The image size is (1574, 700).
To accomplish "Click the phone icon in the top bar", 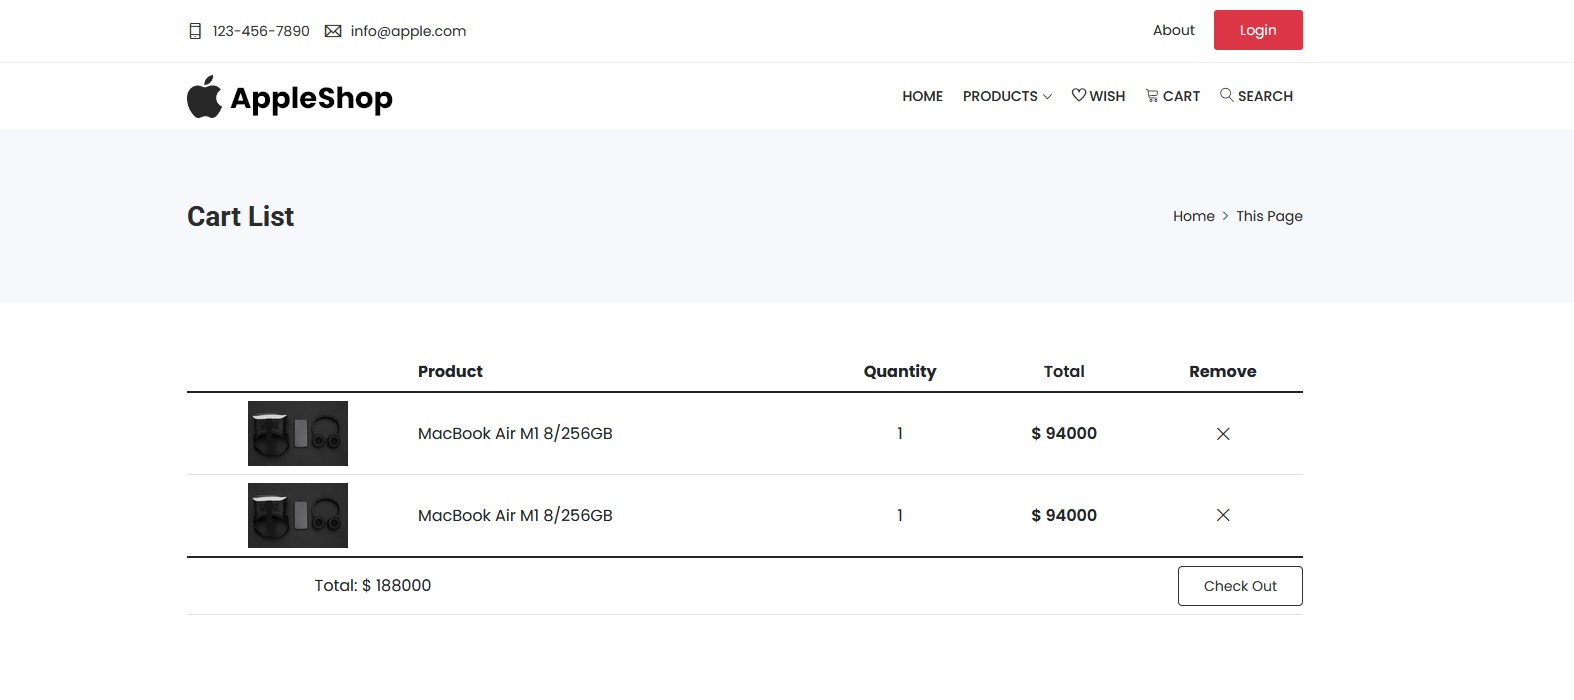I will click(195, 31).
